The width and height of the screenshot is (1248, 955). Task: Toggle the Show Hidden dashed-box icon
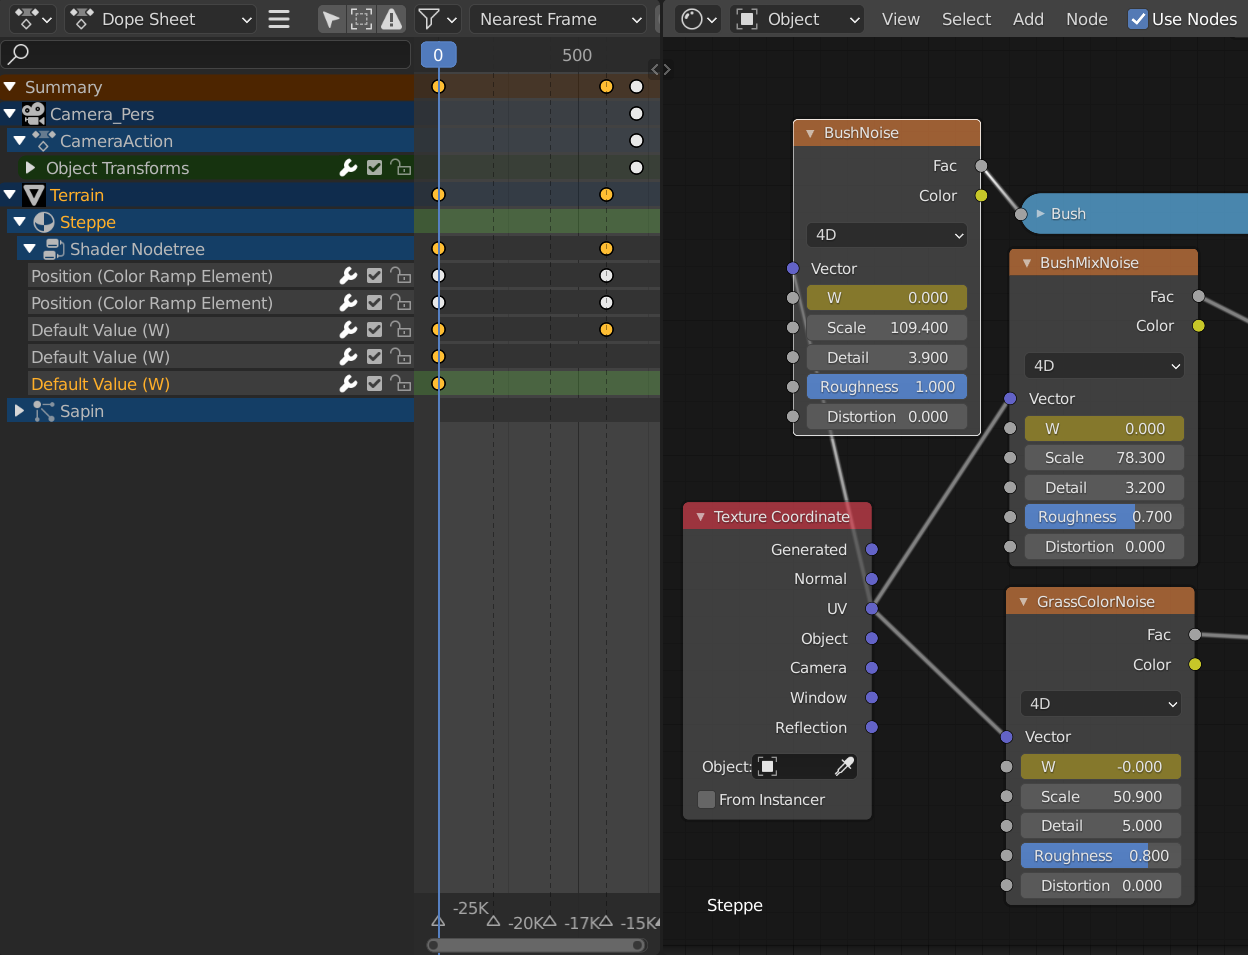pos(361,19)
